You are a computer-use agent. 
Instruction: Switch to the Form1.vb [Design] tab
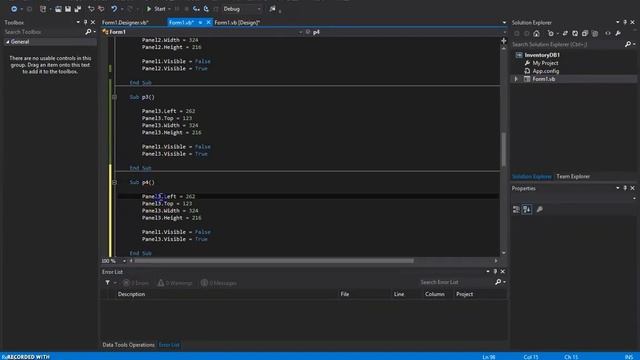point(237,22)
